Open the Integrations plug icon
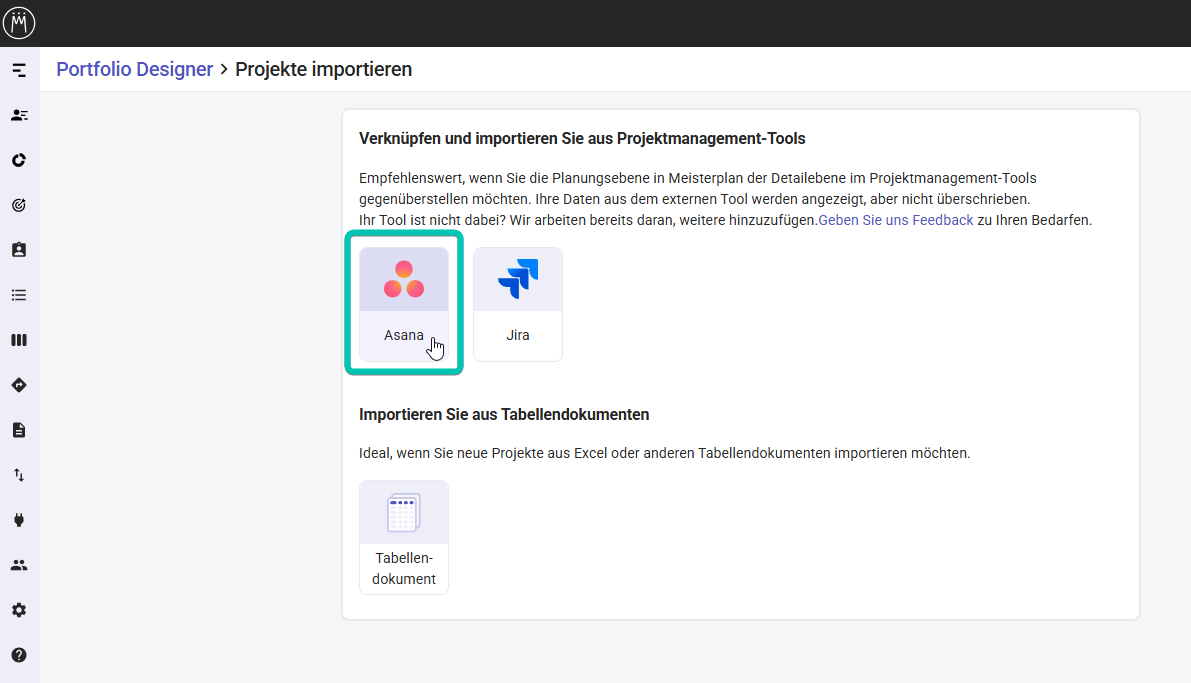Viewport: 1191px width, 683px height. coord(18,519)
